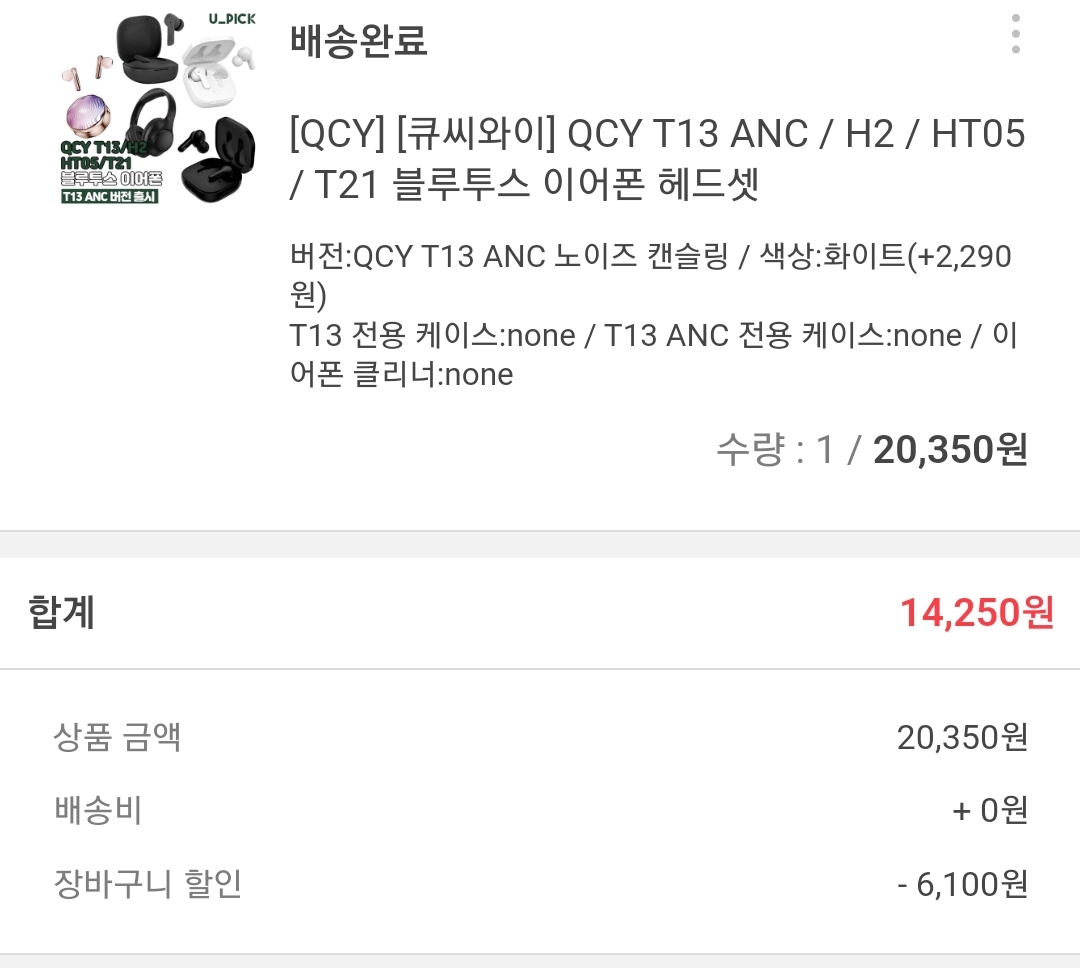The width and height of the screenshot is (1080, 968).
Task: Tap the 'T13 전용 케이스:none' option line
Action: click(432, 335)
